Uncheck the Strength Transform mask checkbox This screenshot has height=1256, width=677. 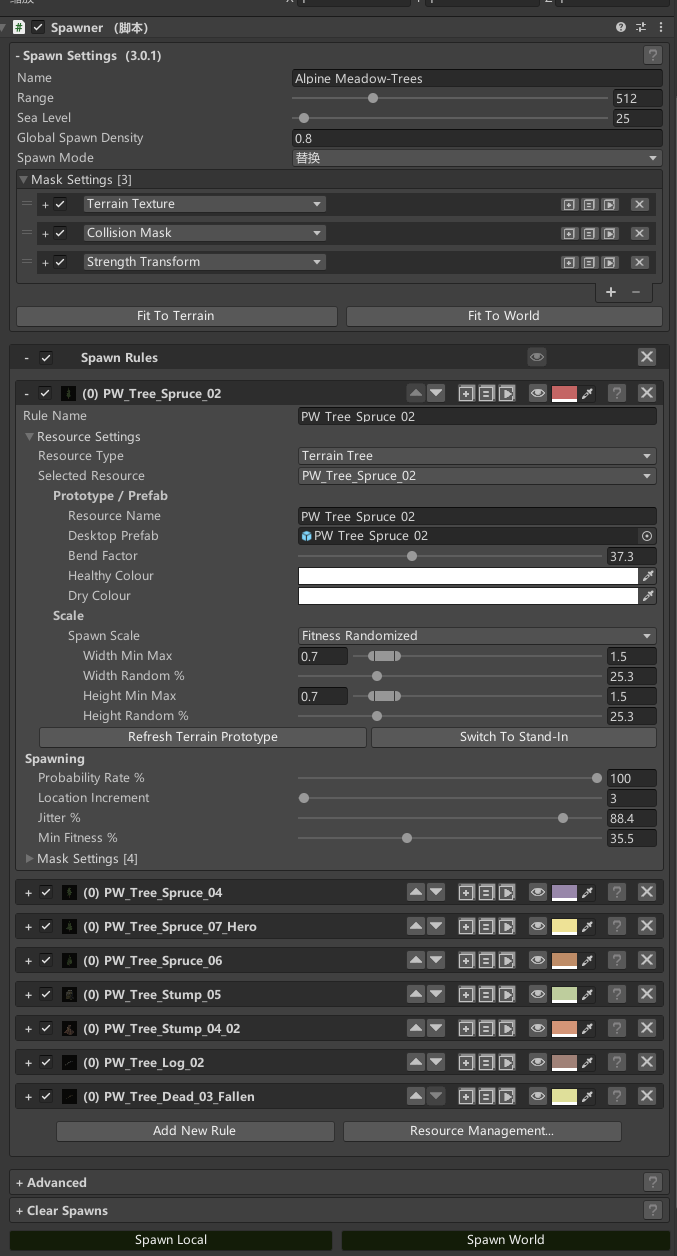(60, 262)
